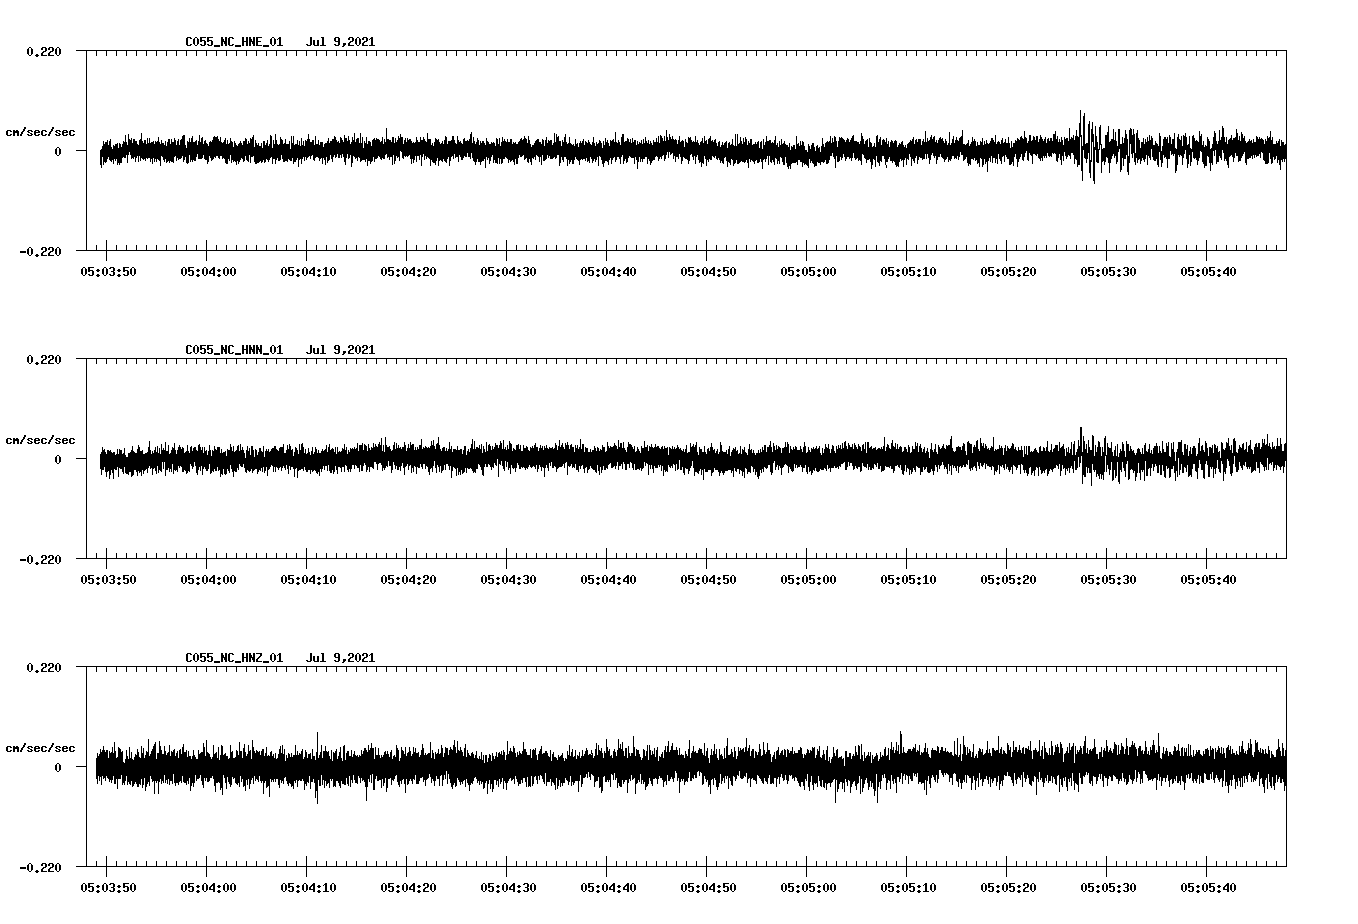
Task: Click the C055_NC_HNE_01 plot title
Action: pos(234,42)
